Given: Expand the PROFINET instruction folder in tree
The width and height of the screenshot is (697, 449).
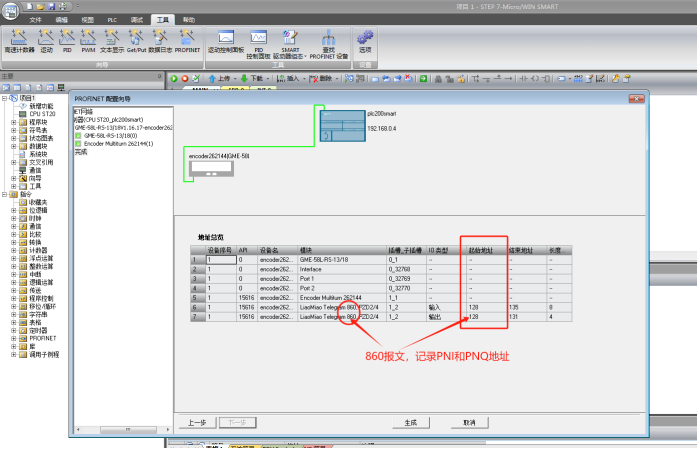Looking at the screenshot, I should click(13, 338).
